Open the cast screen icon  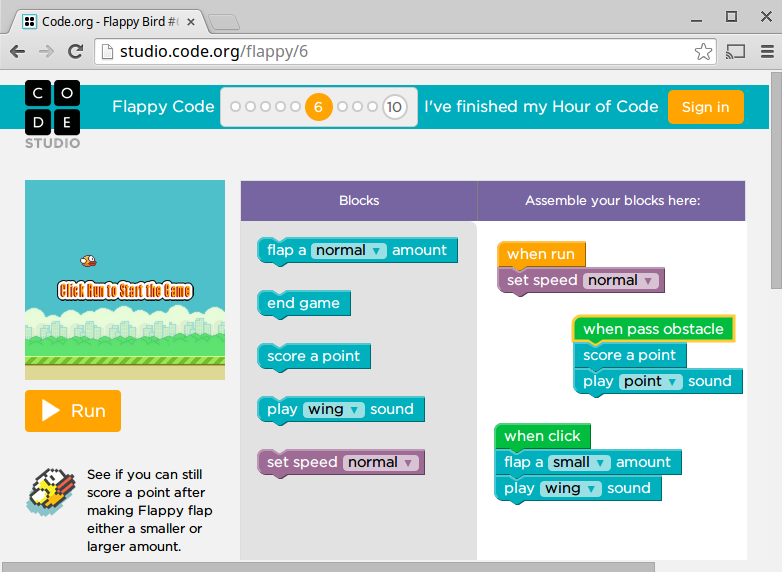tap(736, 51)
